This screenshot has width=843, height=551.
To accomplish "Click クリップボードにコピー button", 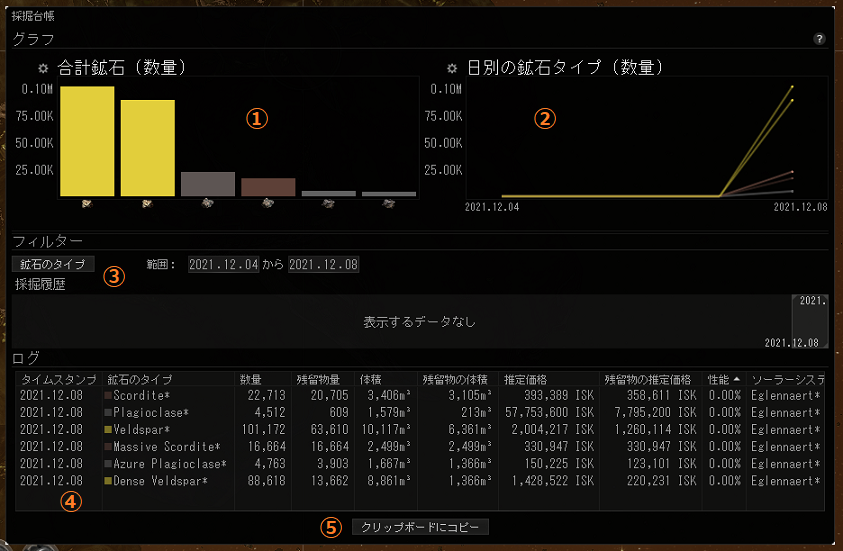I will click(420, 527).
